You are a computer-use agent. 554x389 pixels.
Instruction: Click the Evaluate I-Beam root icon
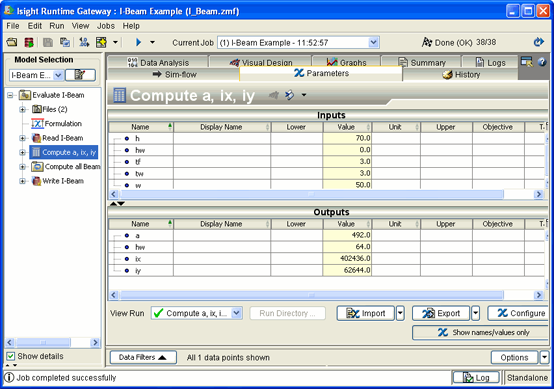coord(25,95)
